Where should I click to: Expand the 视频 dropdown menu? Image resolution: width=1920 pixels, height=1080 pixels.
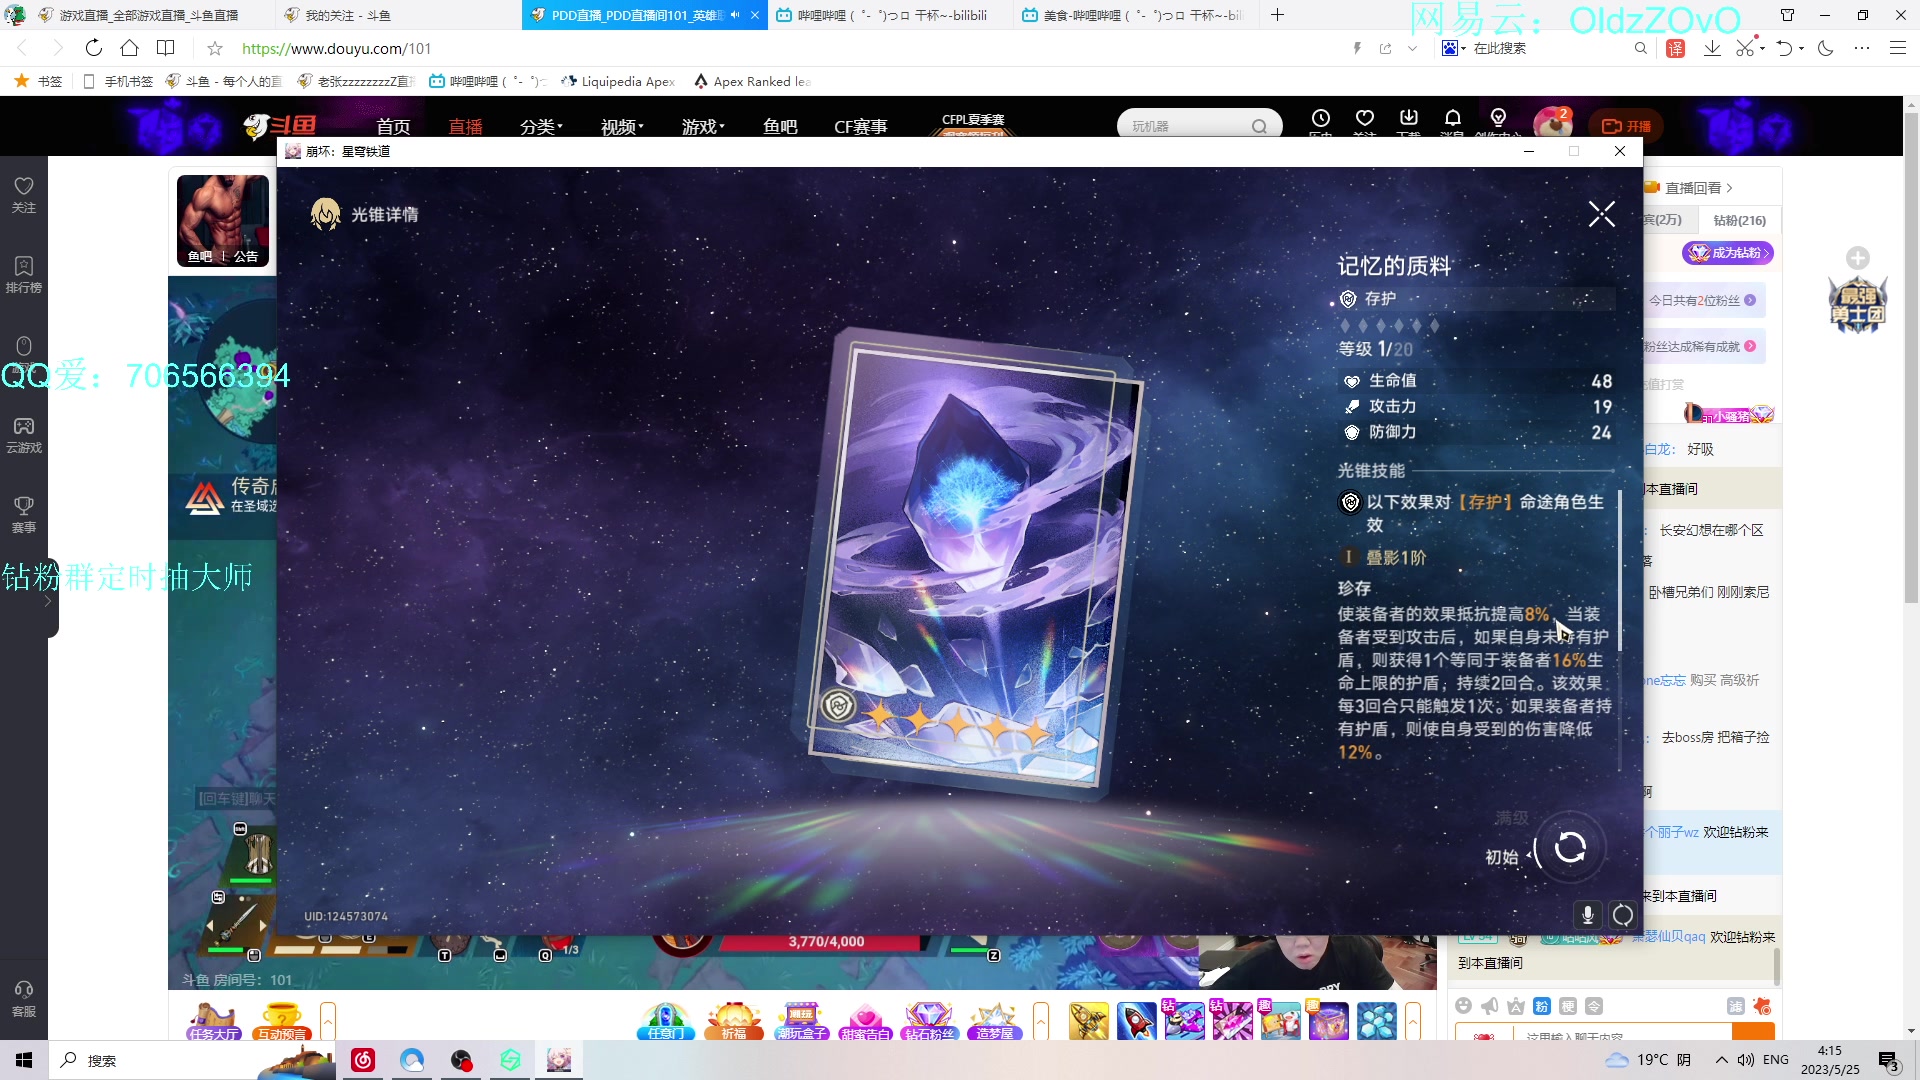pos(622,126)
